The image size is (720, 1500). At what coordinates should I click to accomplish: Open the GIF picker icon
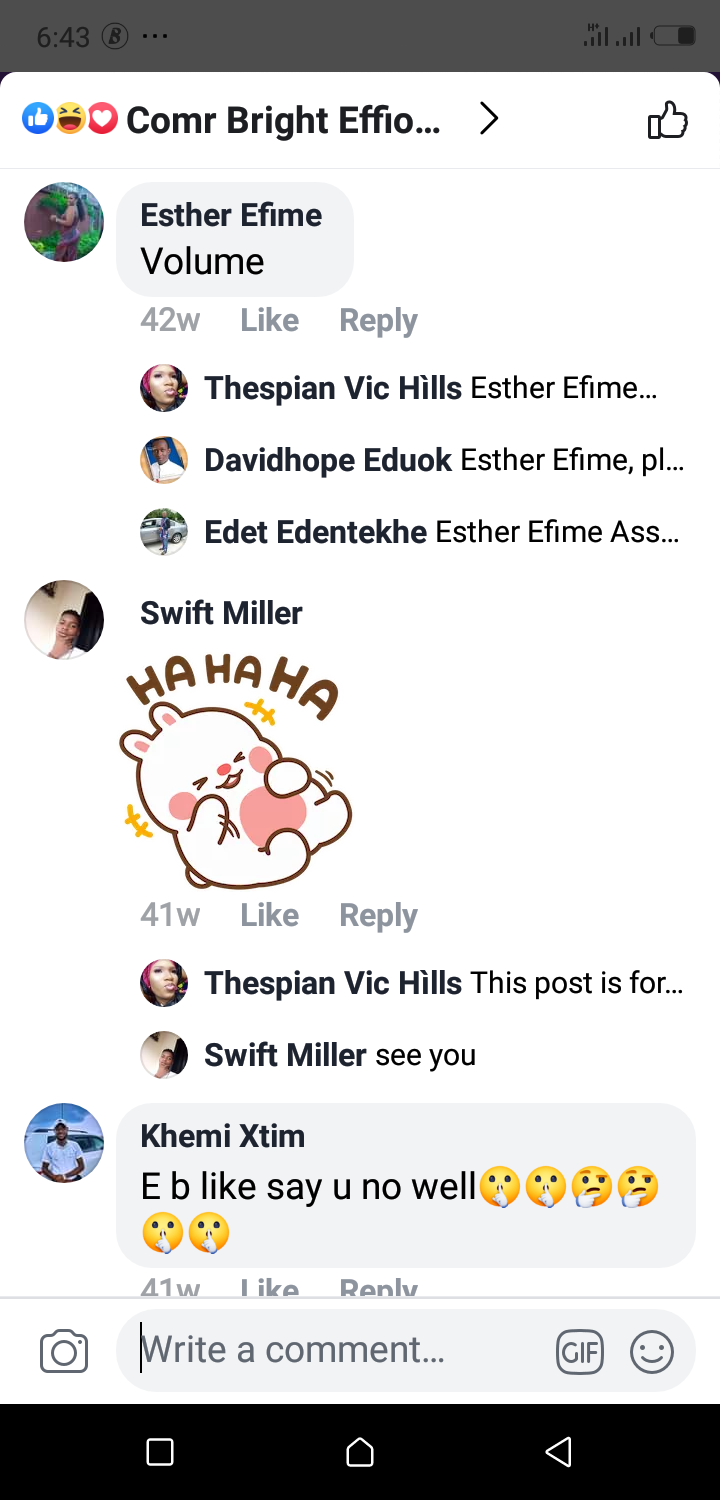coord(579,1353)
